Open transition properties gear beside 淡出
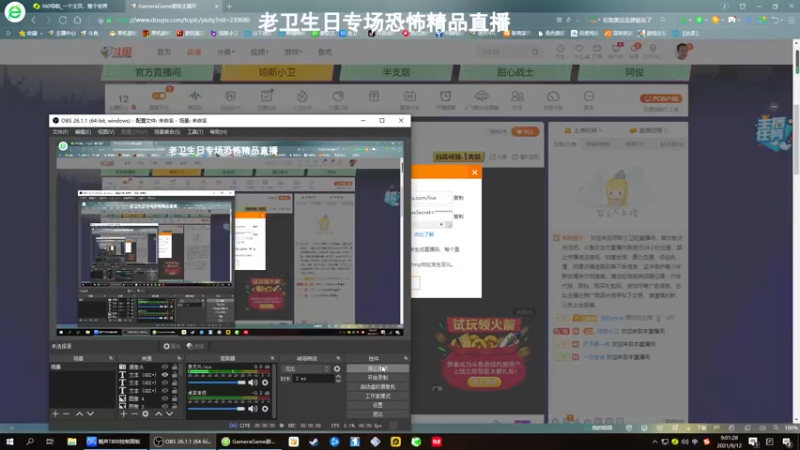This screenshot has width=800, height=450. pyautogui.click(x=337, y=369)
